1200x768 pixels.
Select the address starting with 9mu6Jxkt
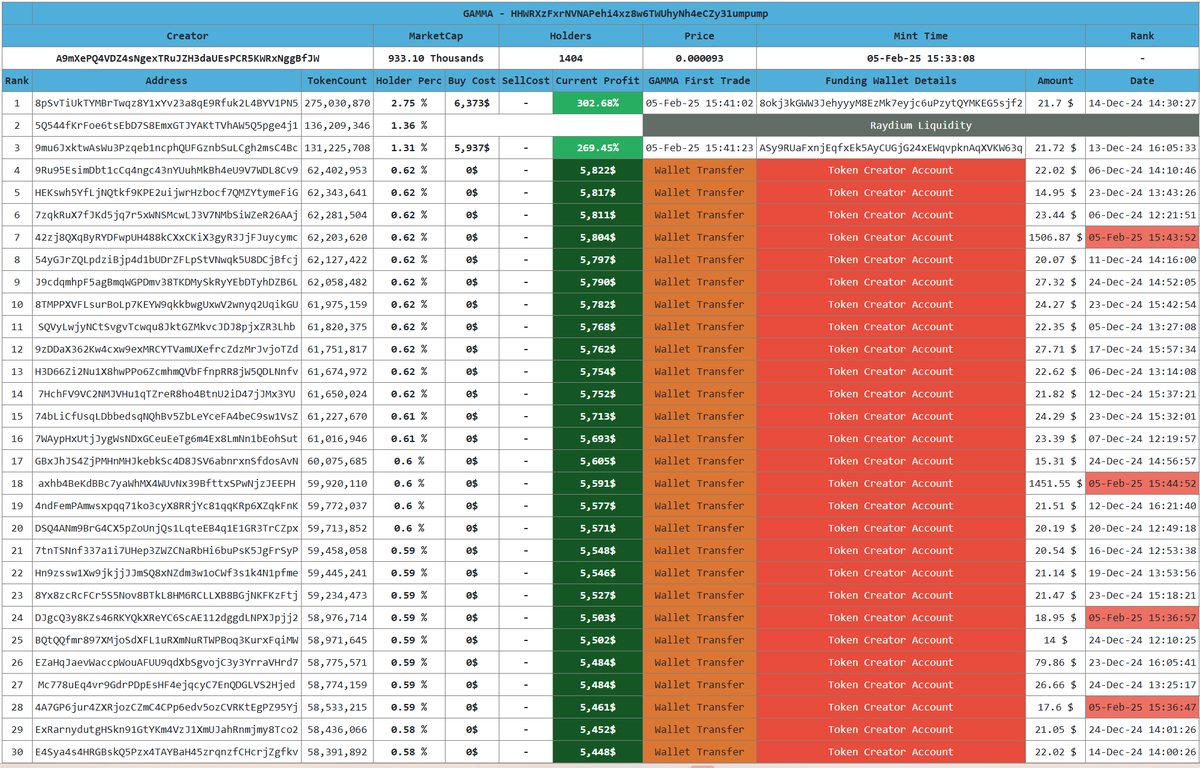166,148
